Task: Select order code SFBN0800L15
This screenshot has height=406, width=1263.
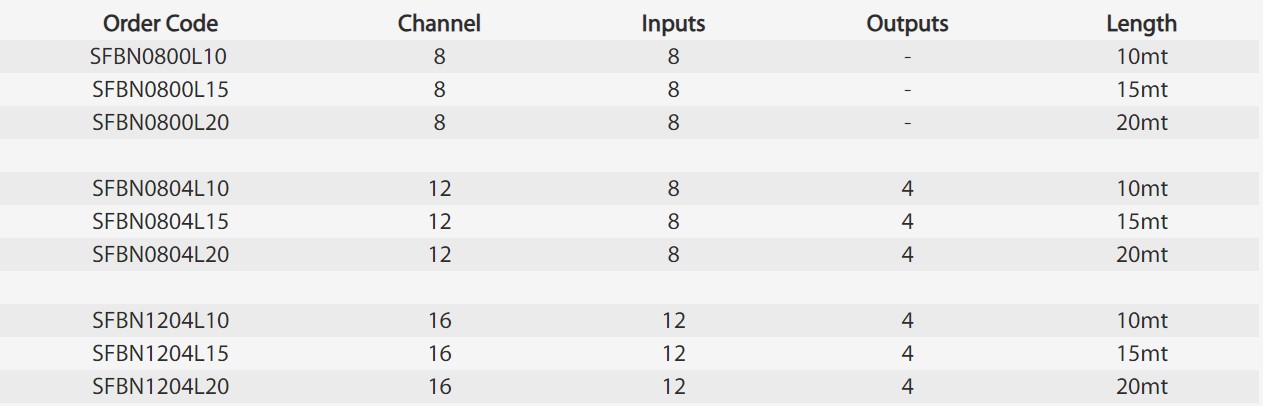Action: (160, 90)
